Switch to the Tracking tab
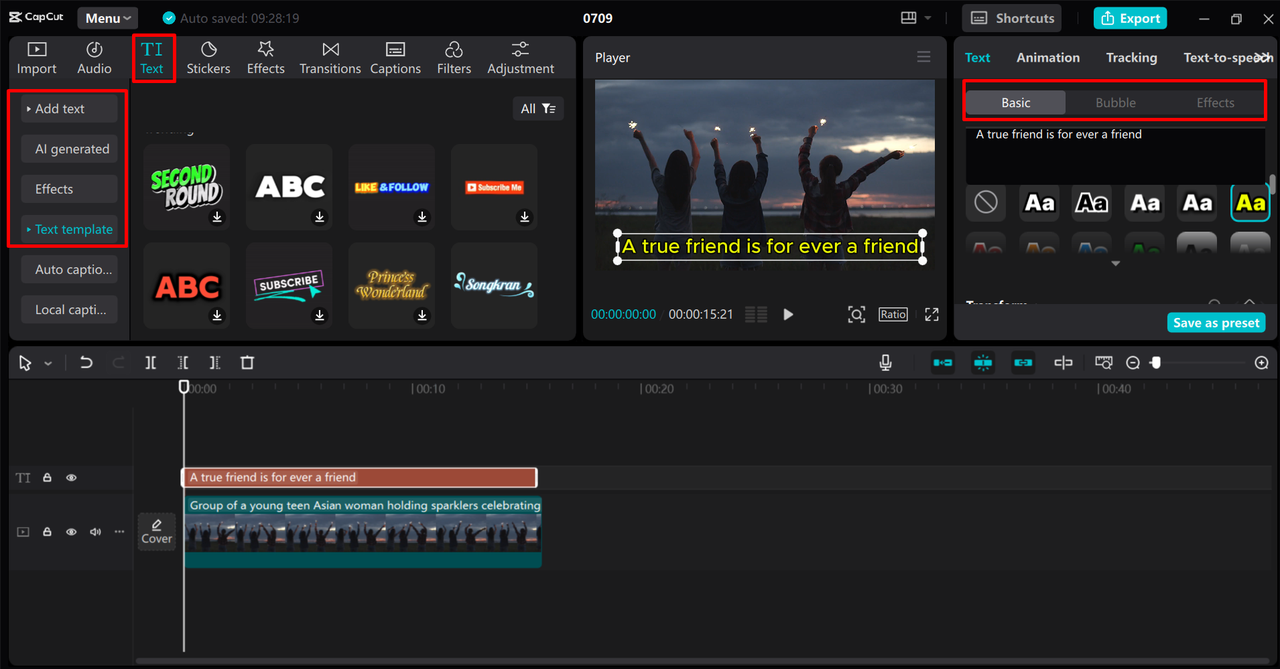Screen dimensions: 1280x669 click(1131, 57)
